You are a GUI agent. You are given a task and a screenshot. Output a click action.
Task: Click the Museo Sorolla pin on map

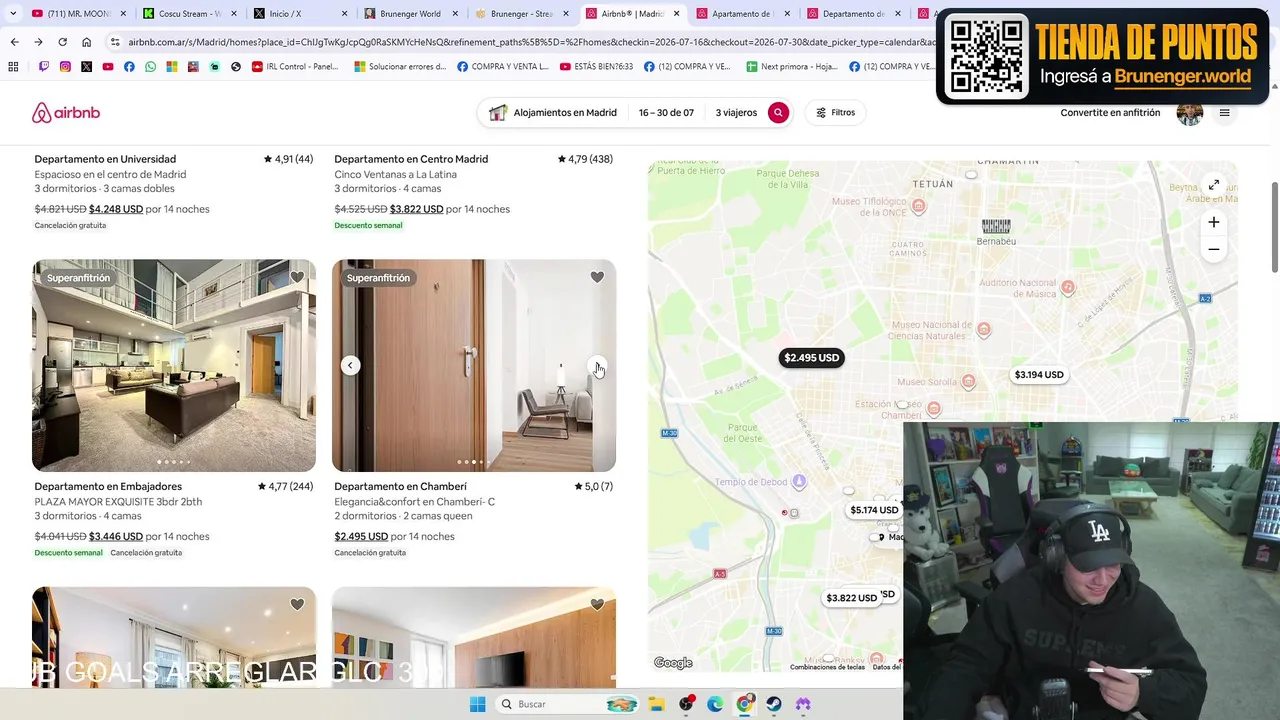click(x=968, y=381)
